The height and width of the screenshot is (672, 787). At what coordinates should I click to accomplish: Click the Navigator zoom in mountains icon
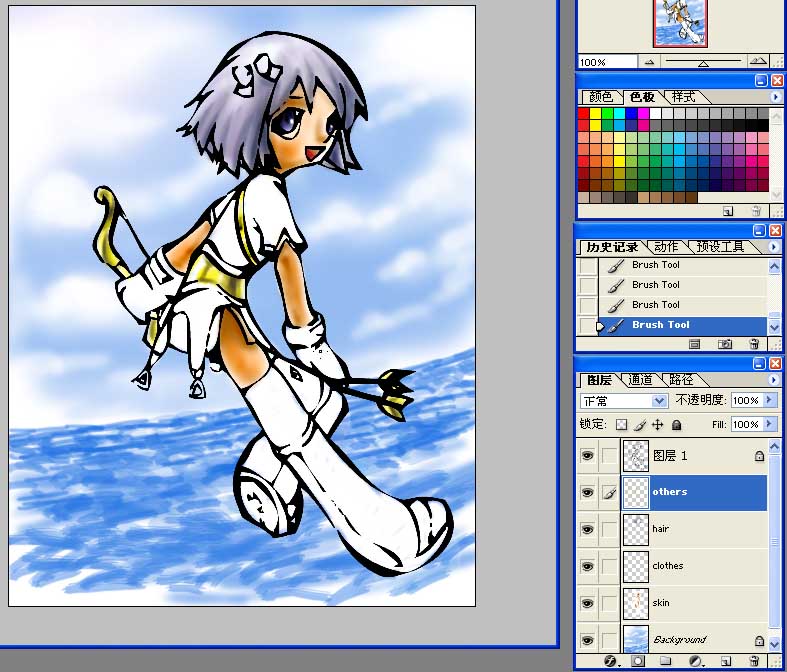[x=757, y=62]
